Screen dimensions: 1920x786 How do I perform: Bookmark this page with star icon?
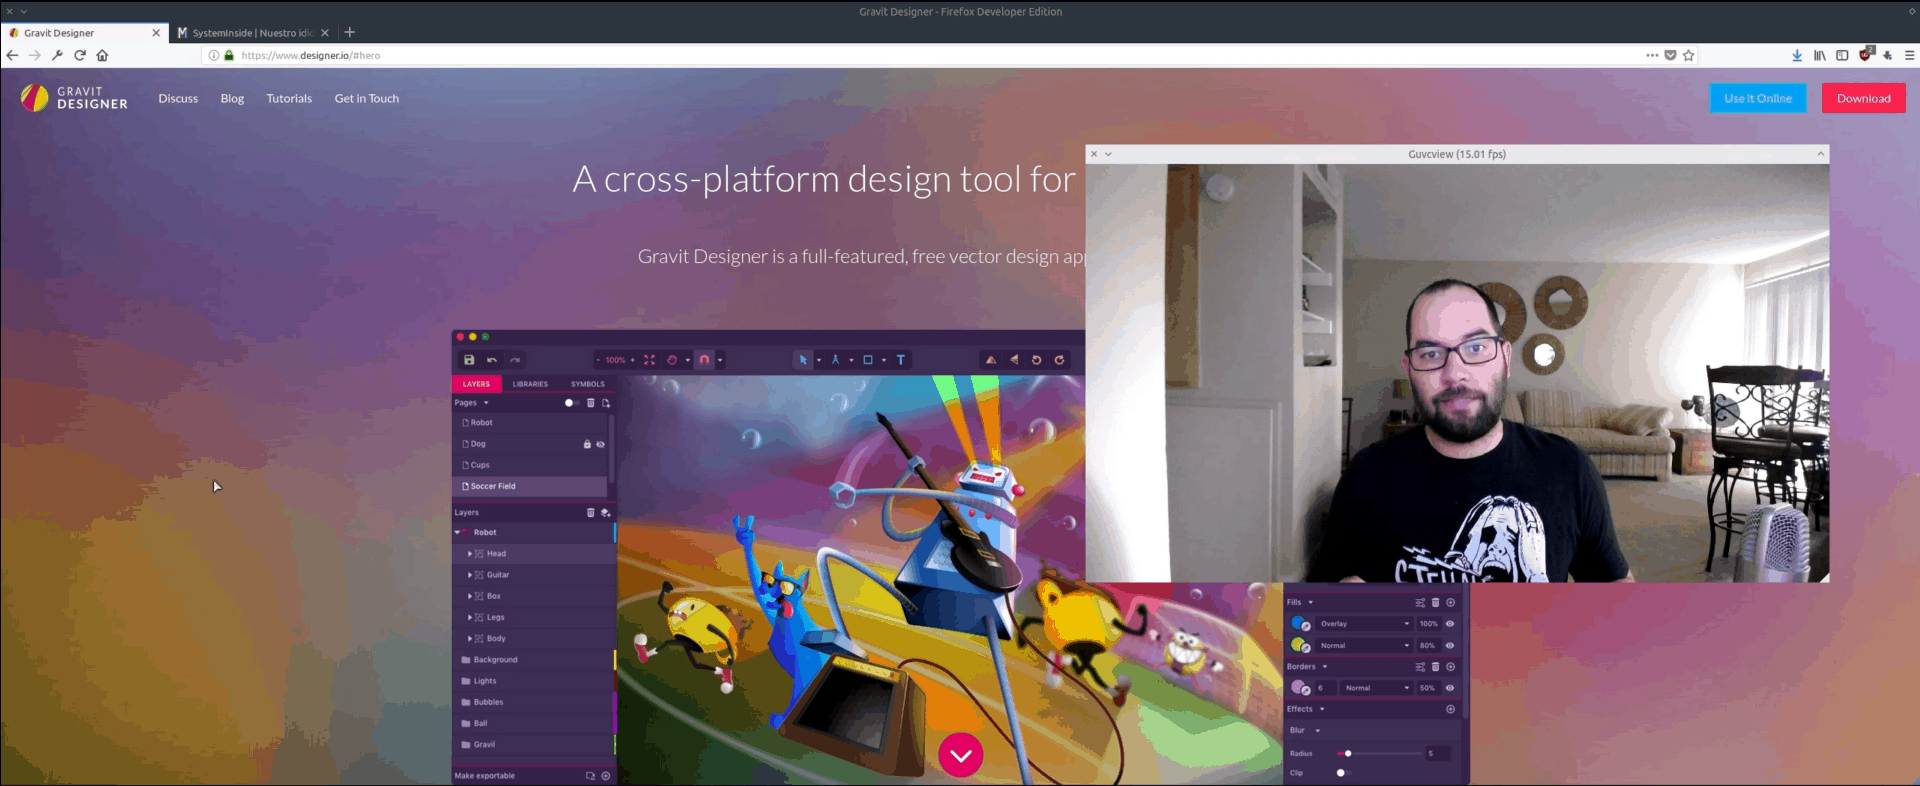pos(1689,55)
